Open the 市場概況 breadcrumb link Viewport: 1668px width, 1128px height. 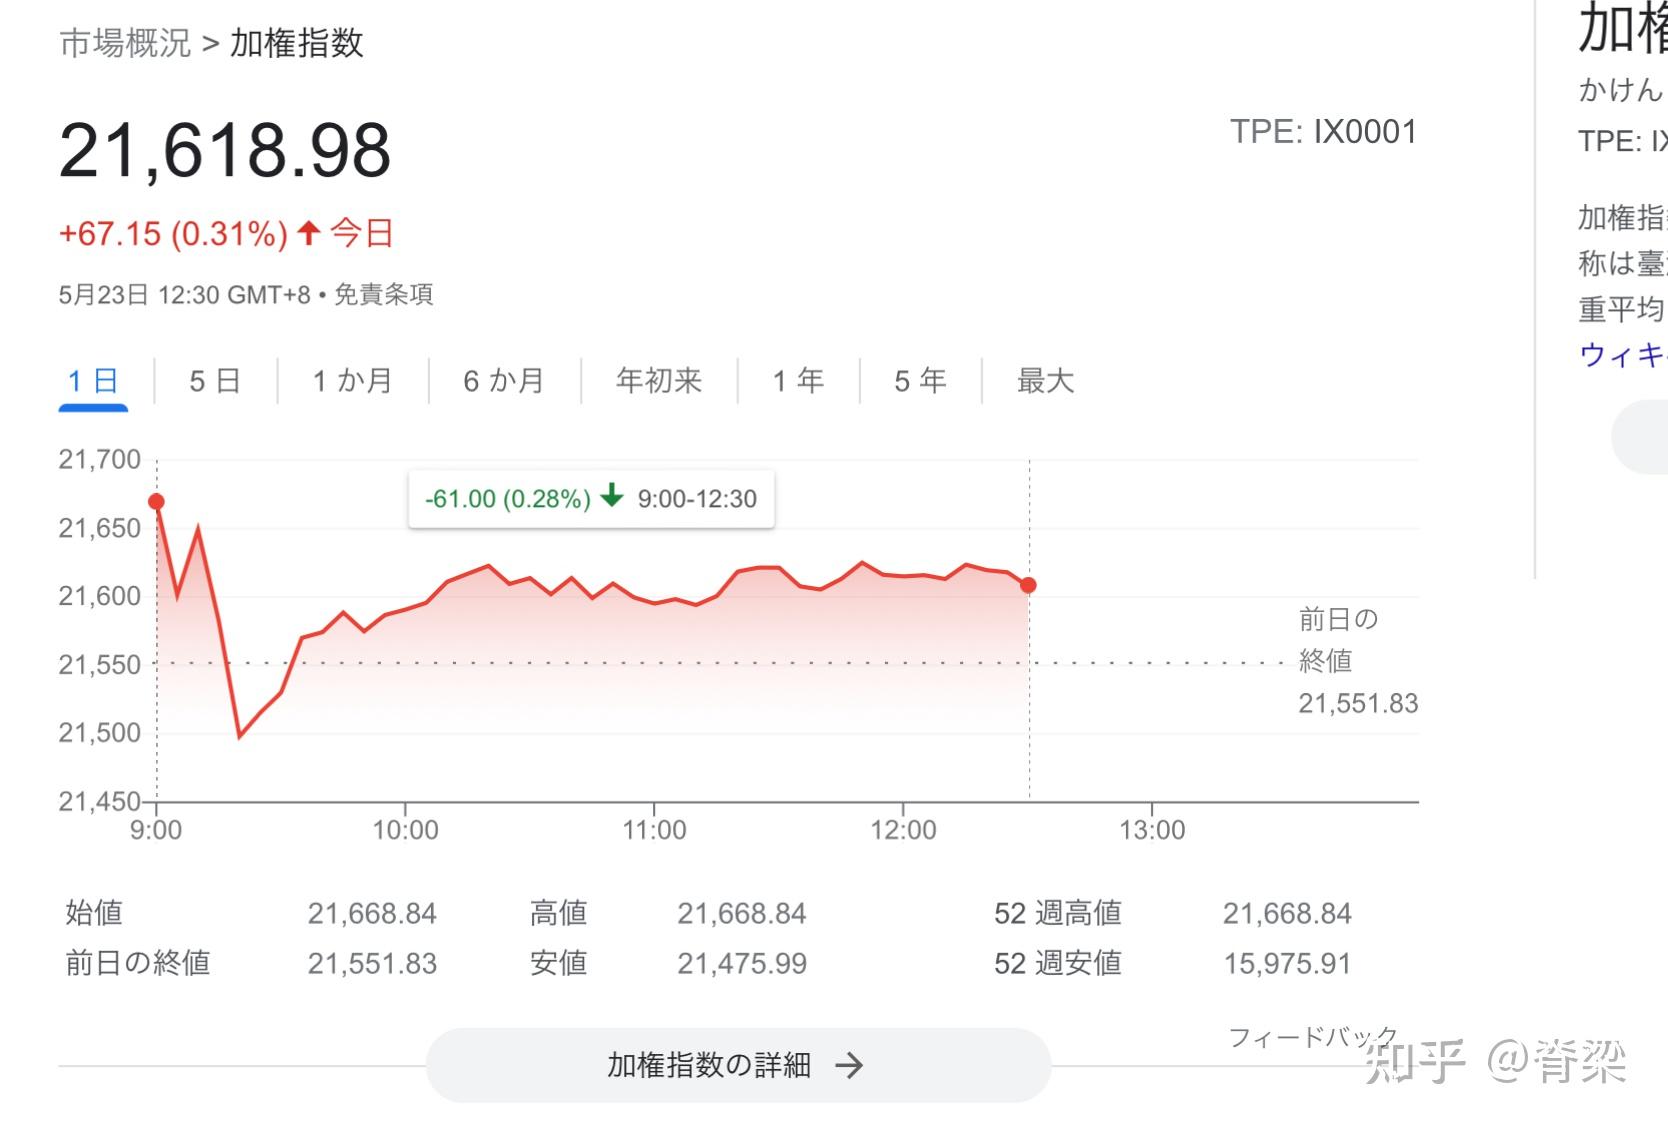point(125,43)
